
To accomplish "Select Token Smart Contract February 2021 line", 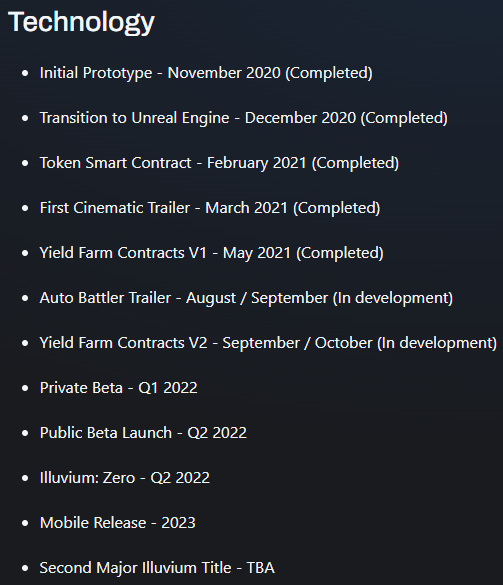I will coord(219,163).
